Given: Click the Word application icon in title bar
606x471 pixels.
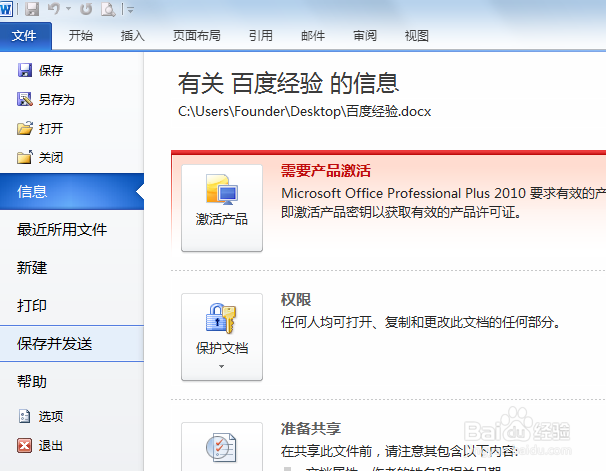Looking at the screenshot, I should point(6,9).
